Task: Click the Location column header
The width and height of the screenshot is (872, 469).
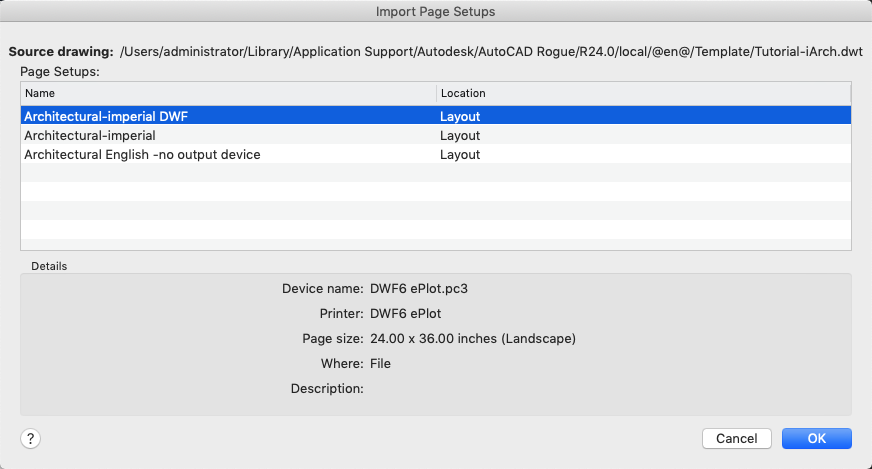Action: [643, 93]
